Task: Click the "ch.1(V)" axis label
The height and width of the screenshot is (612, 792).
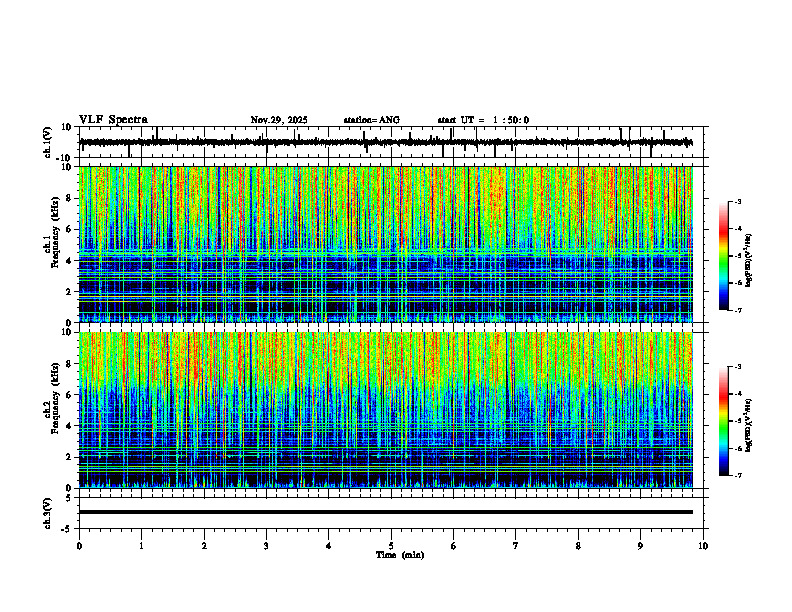Action: (48, 142)
